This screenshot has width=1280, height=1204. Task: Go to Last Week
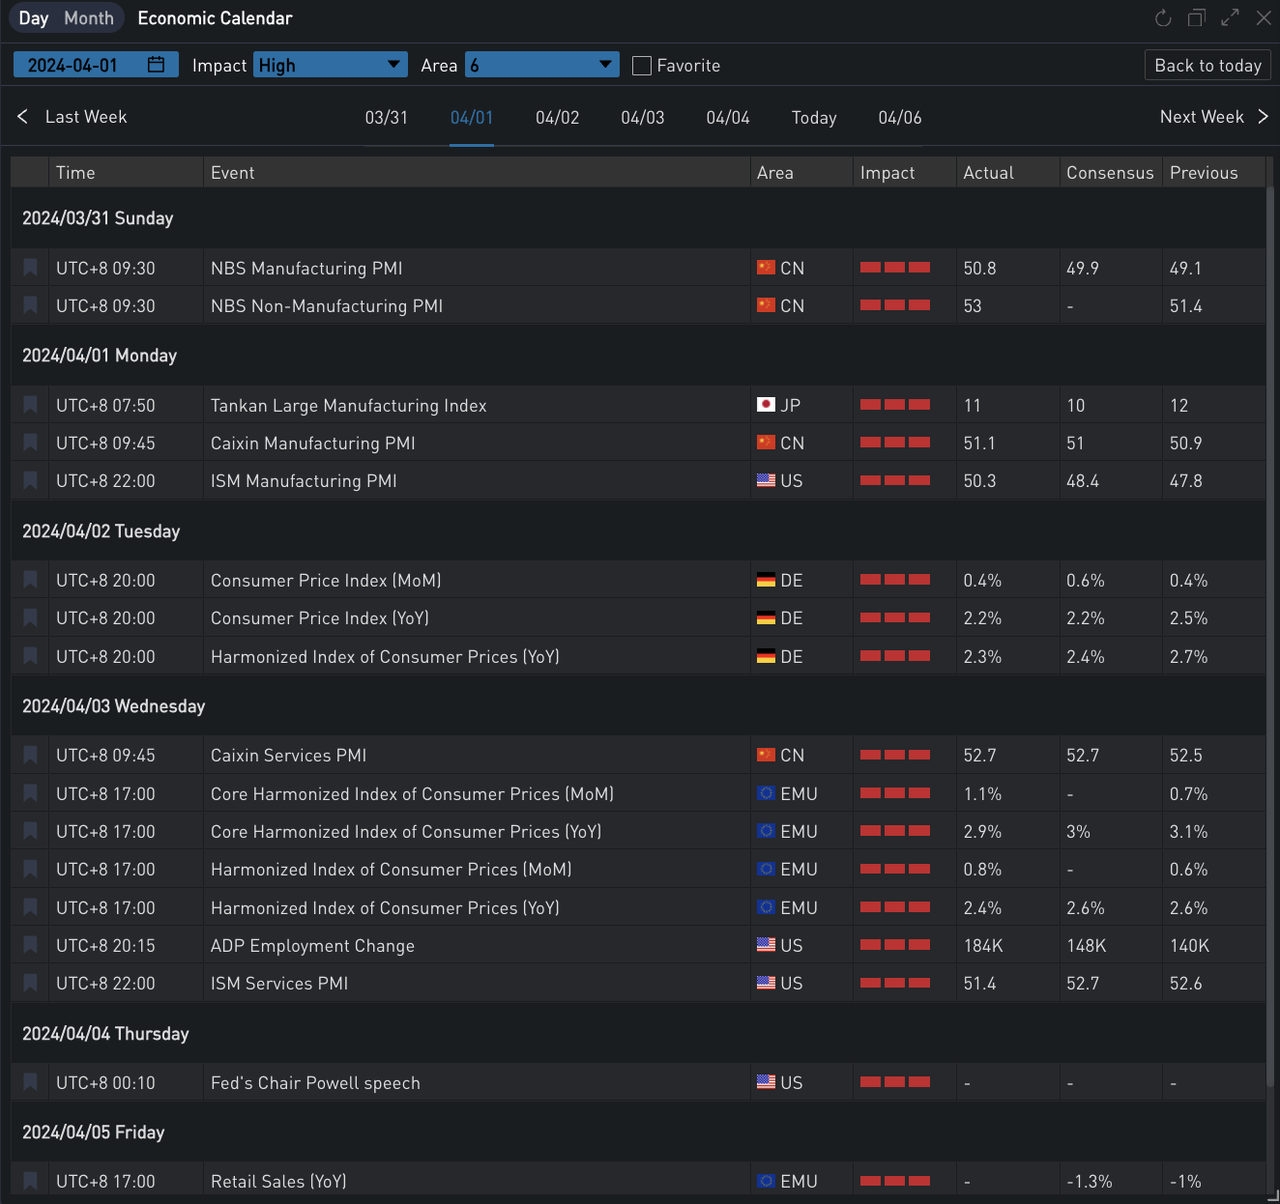coord(73,117)
